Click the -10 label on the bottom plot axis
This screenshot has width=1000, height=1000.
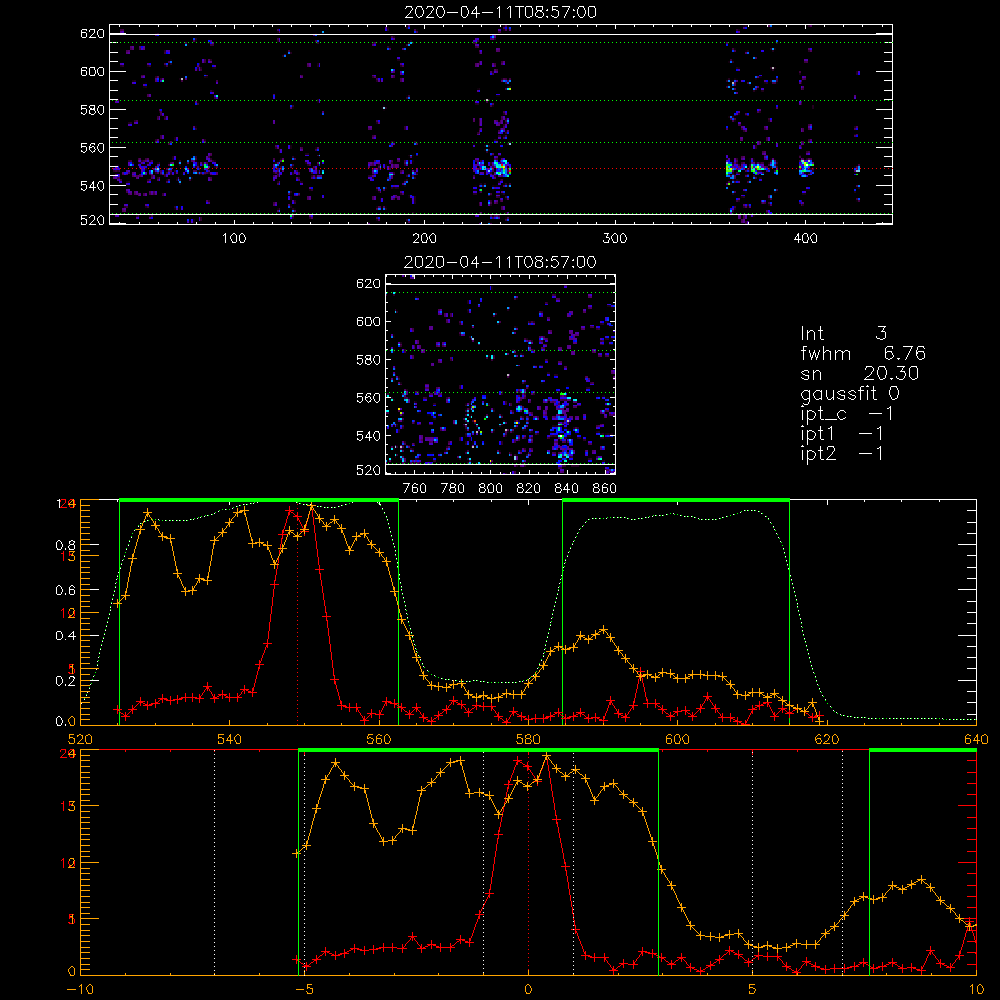pos(80,990)
